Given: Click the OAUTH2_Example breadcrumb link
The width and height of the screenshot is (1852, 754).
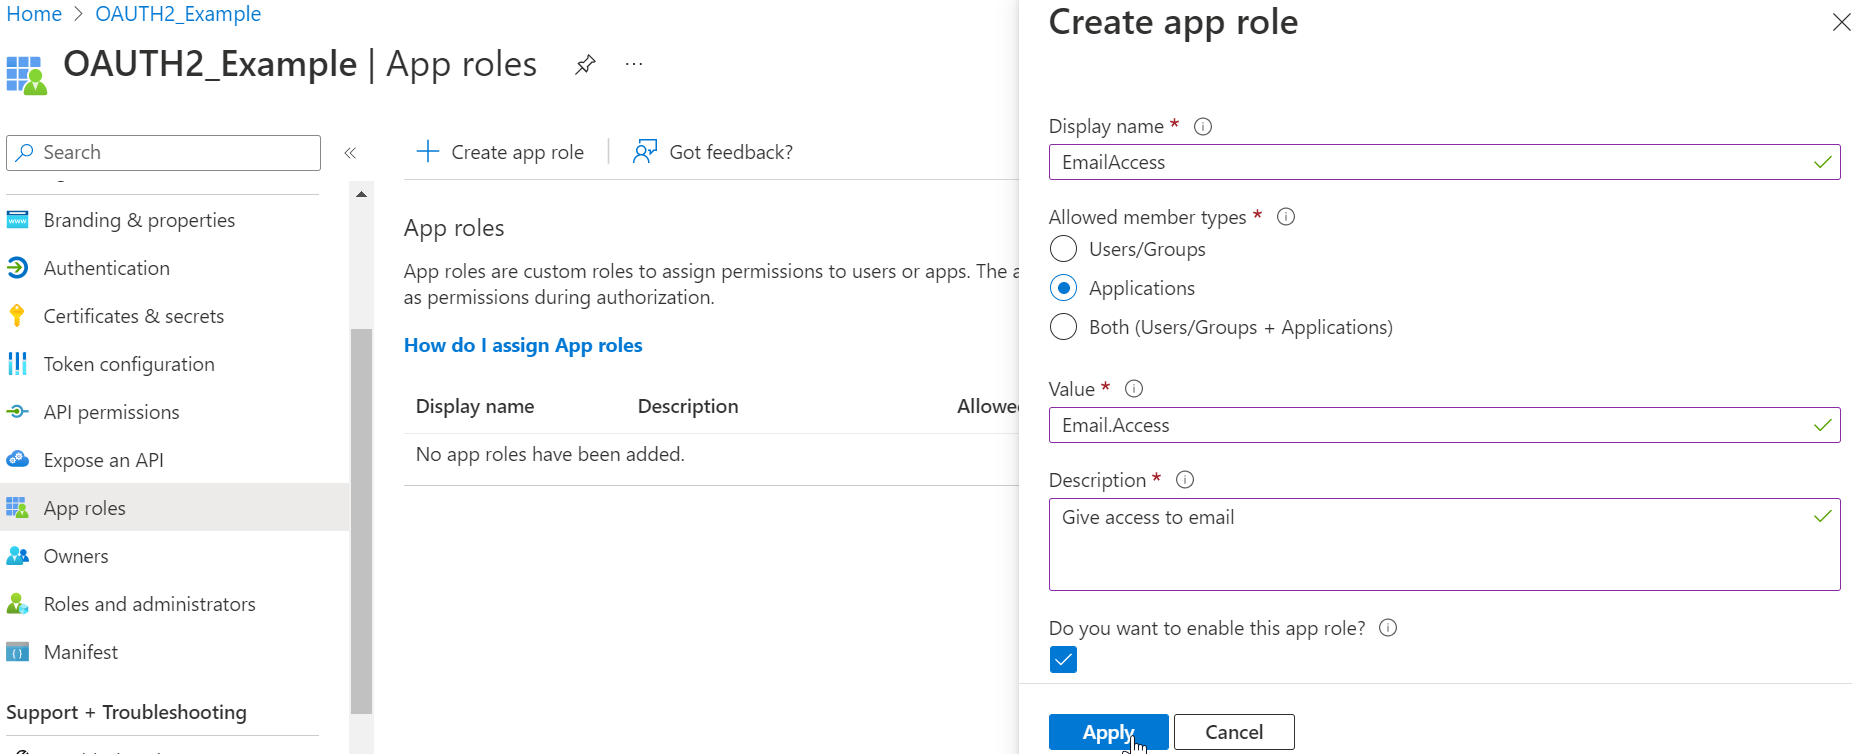Looking at the screenshot, I should (178, 14).
